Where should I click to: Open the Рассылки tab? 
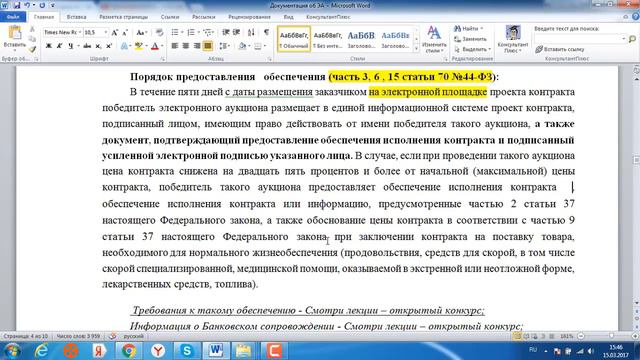[x=203, y=17]
